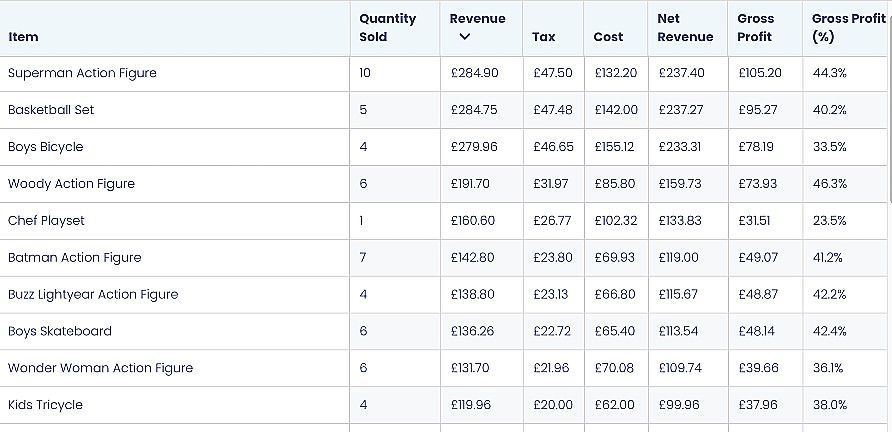Sort by Net Revenue column header
The image size is (892, 432).
coord(685,27)
